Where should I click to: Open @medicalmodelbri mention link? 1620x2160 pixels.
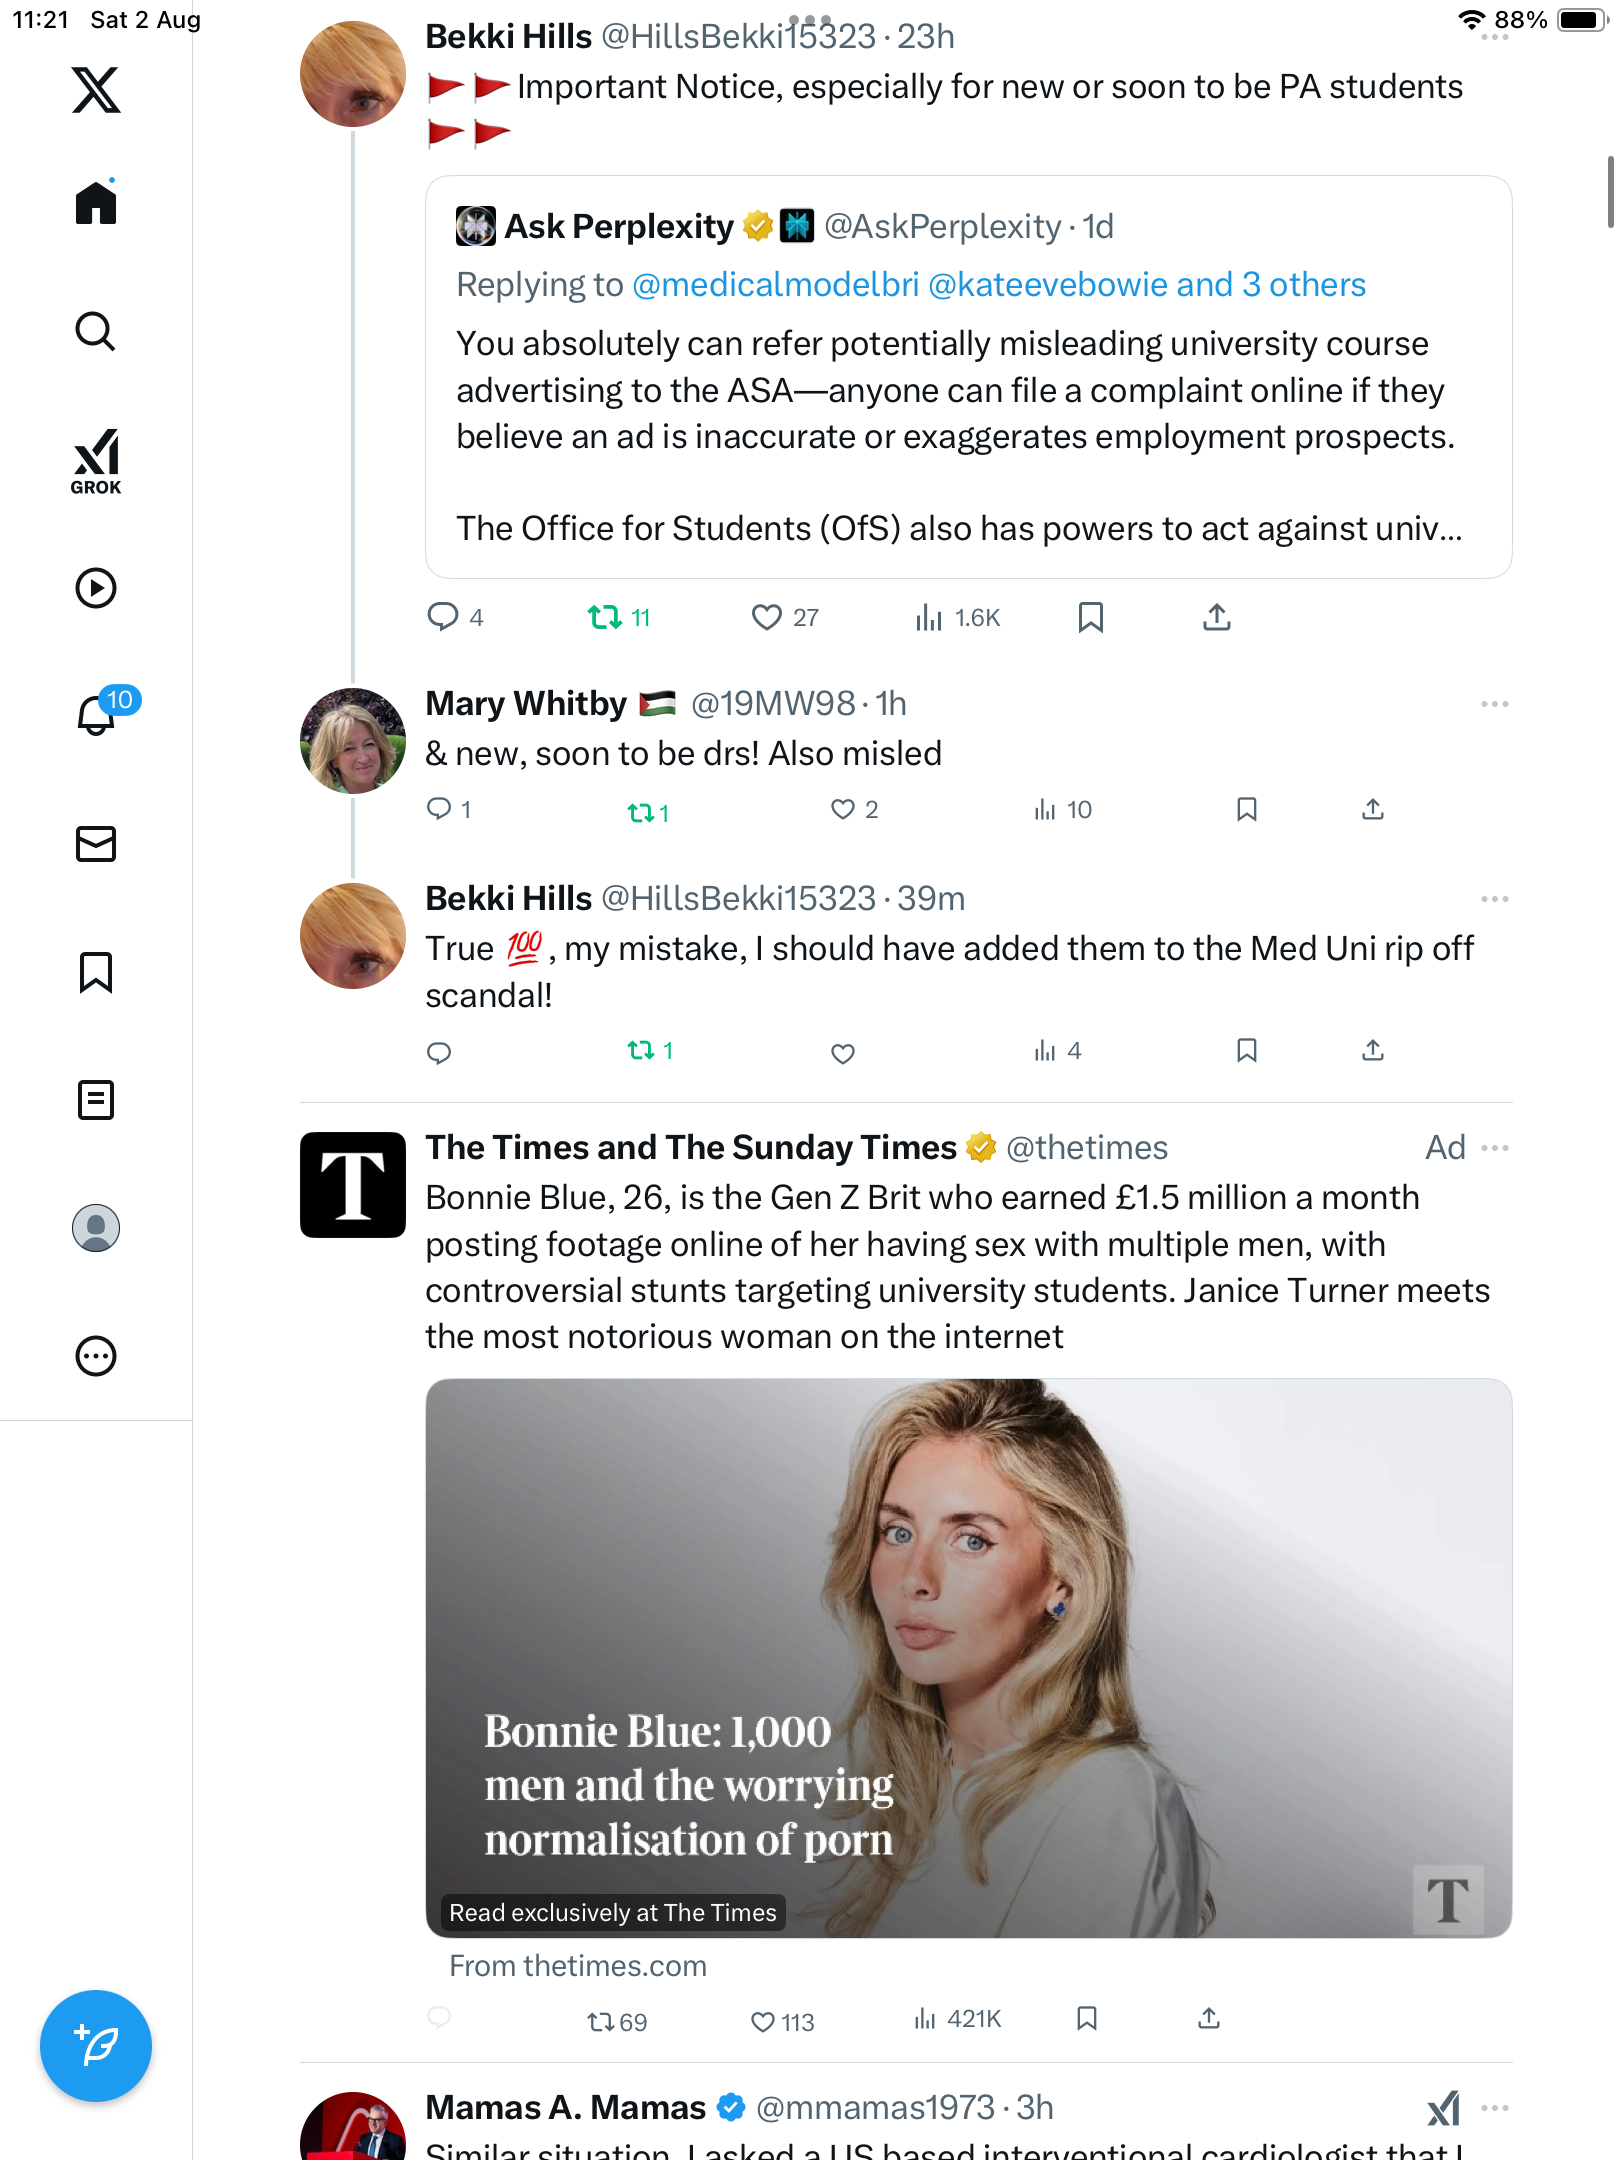pos(775,285)
